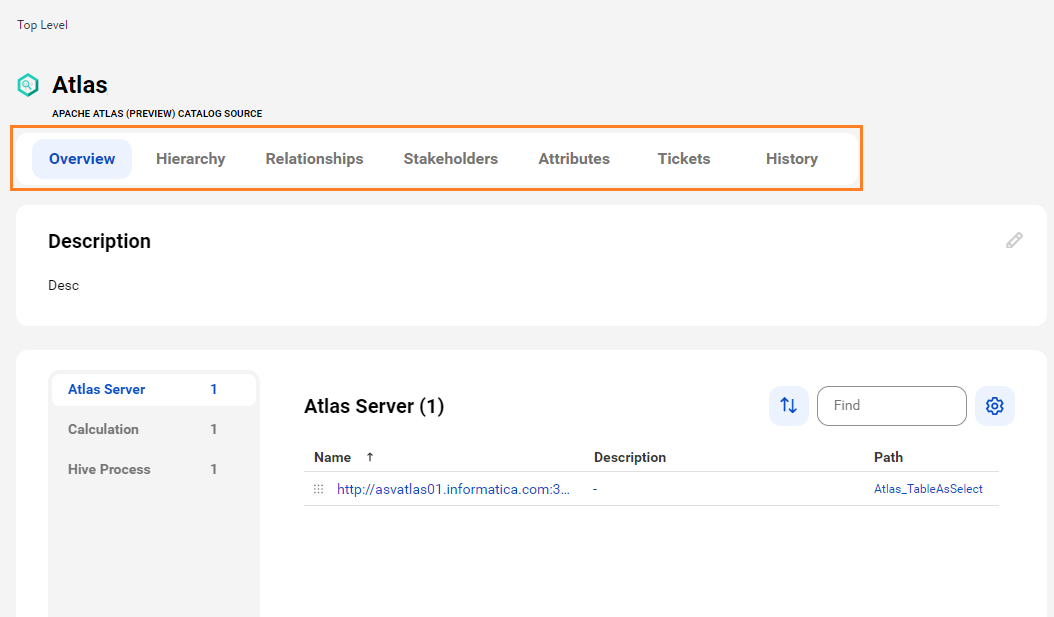Click the row drag handle beside the server URL

tap(319, 489)
